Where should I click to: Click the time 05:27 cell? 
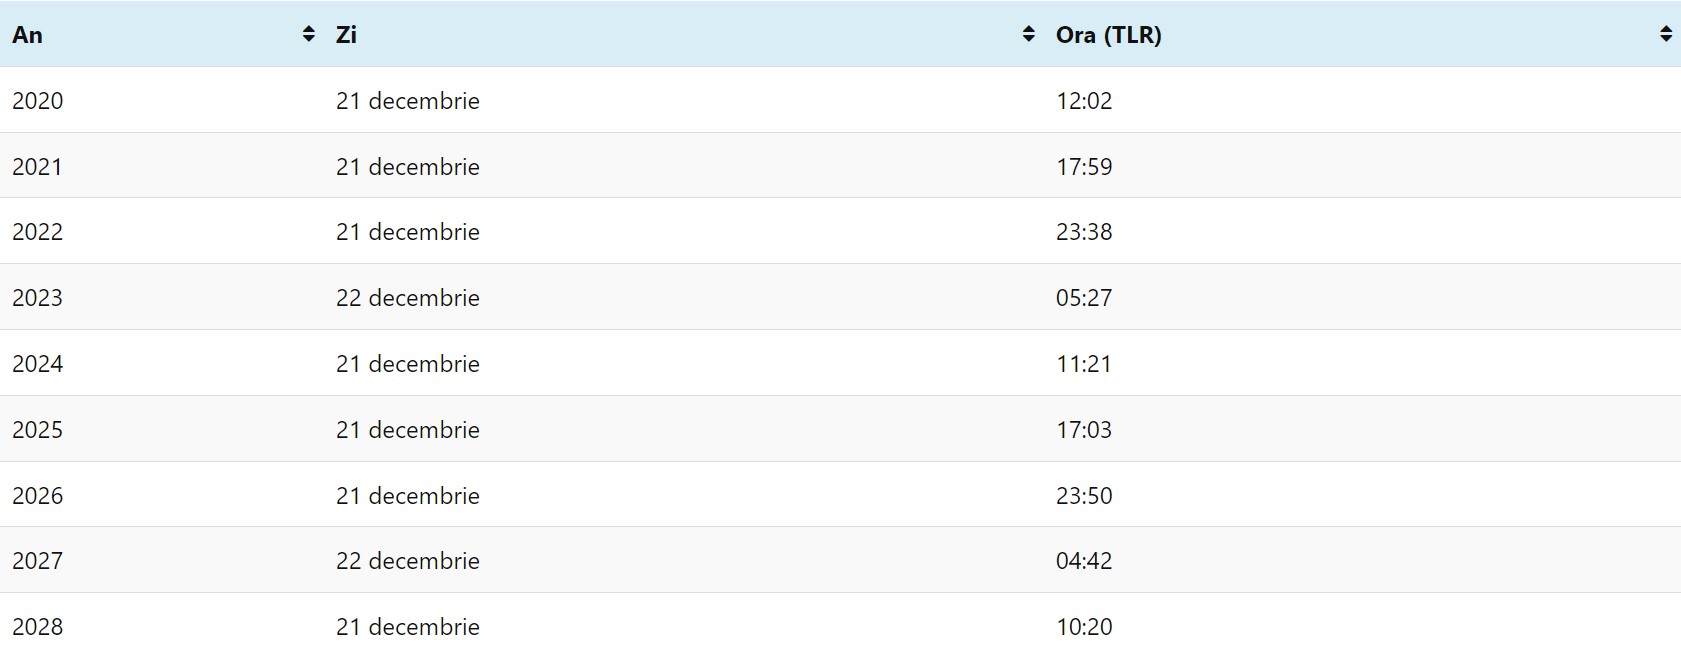[1084, 298]
